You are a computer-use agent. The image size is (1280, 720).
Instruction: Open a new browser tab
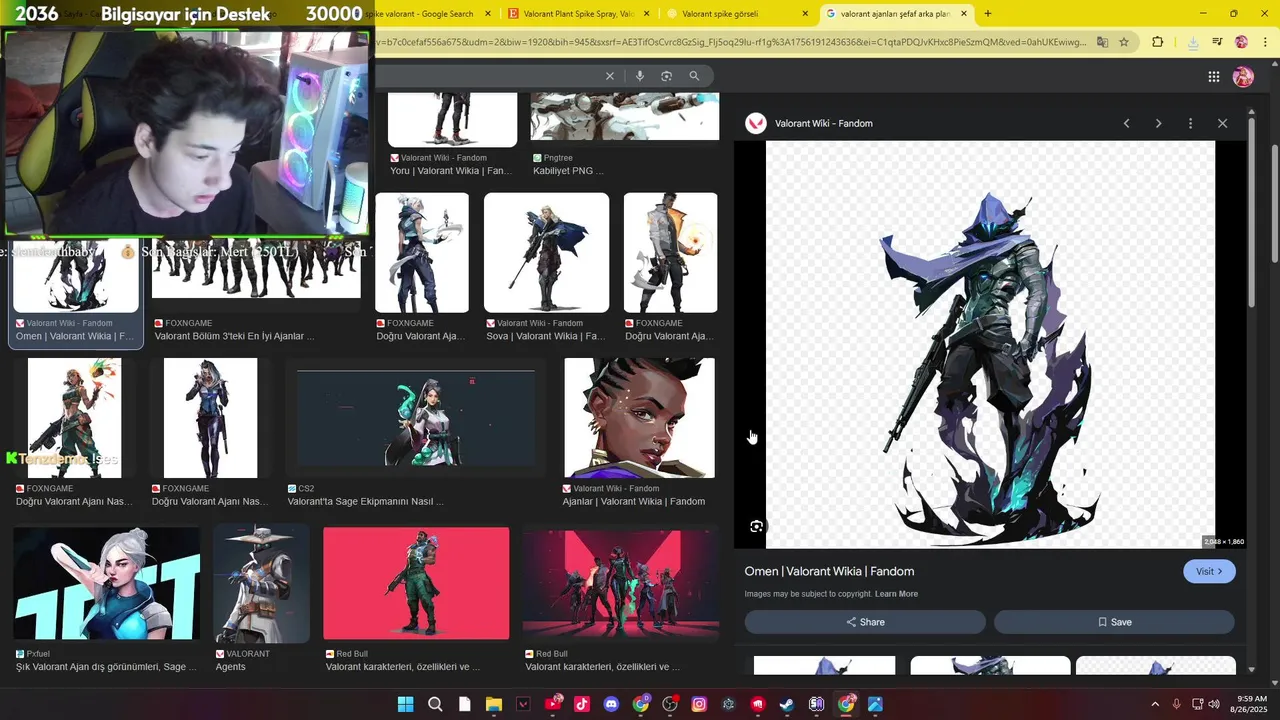988,14
